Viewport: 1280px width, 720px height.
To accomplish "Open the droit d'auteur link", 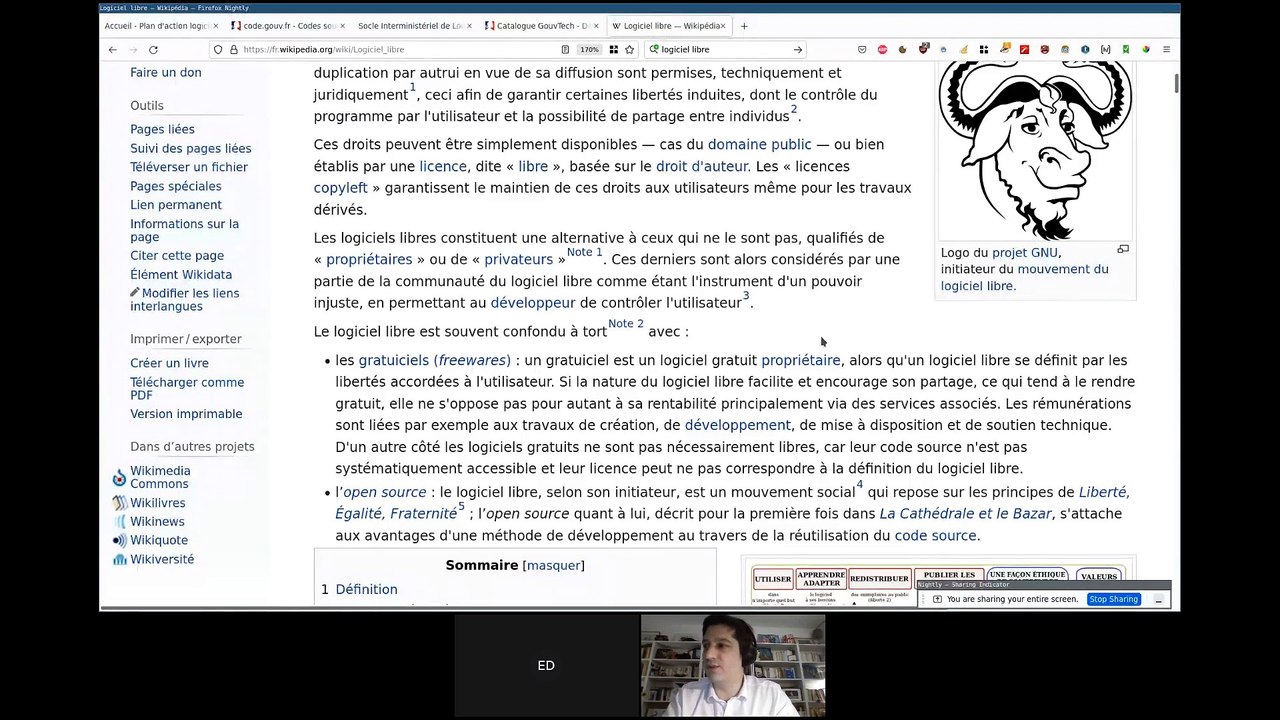I will [702, 166].
